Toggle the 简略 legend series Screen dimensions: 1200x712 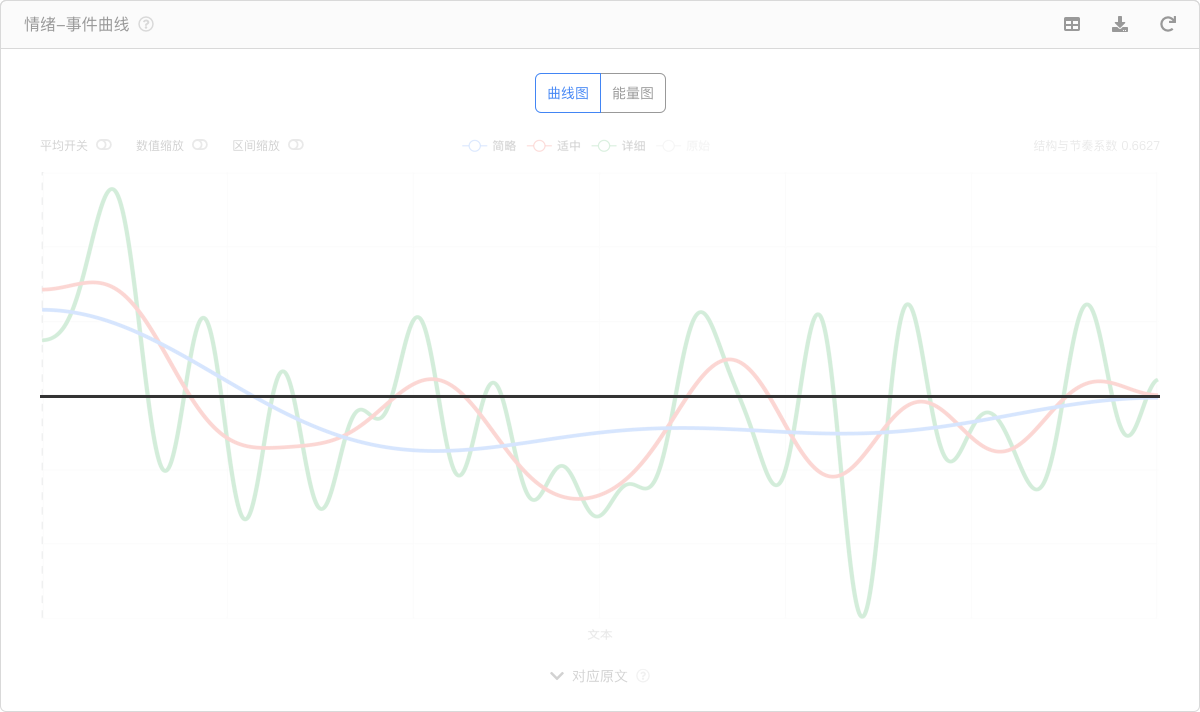(x=489, y=146)
